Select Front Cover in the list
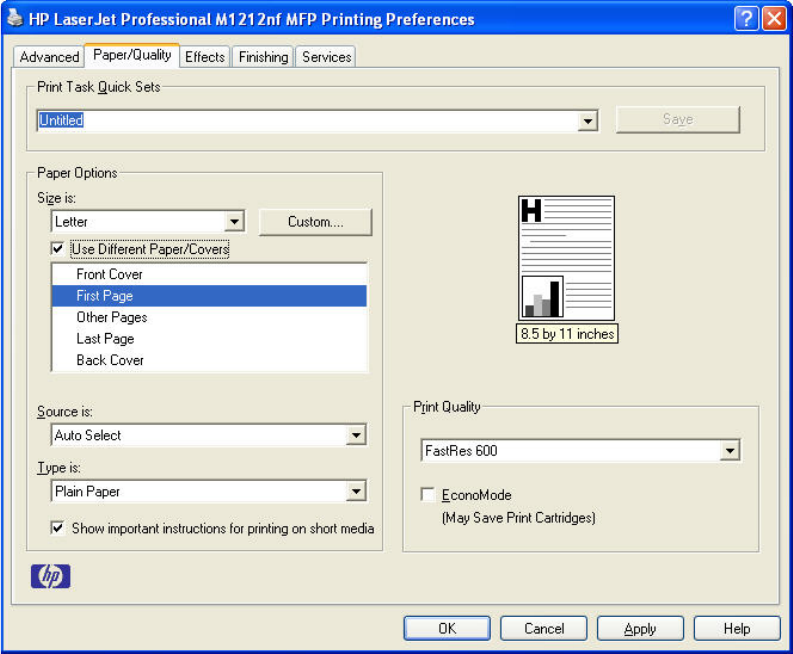Viewport: 793px width, 654px height. click(110, 274)
